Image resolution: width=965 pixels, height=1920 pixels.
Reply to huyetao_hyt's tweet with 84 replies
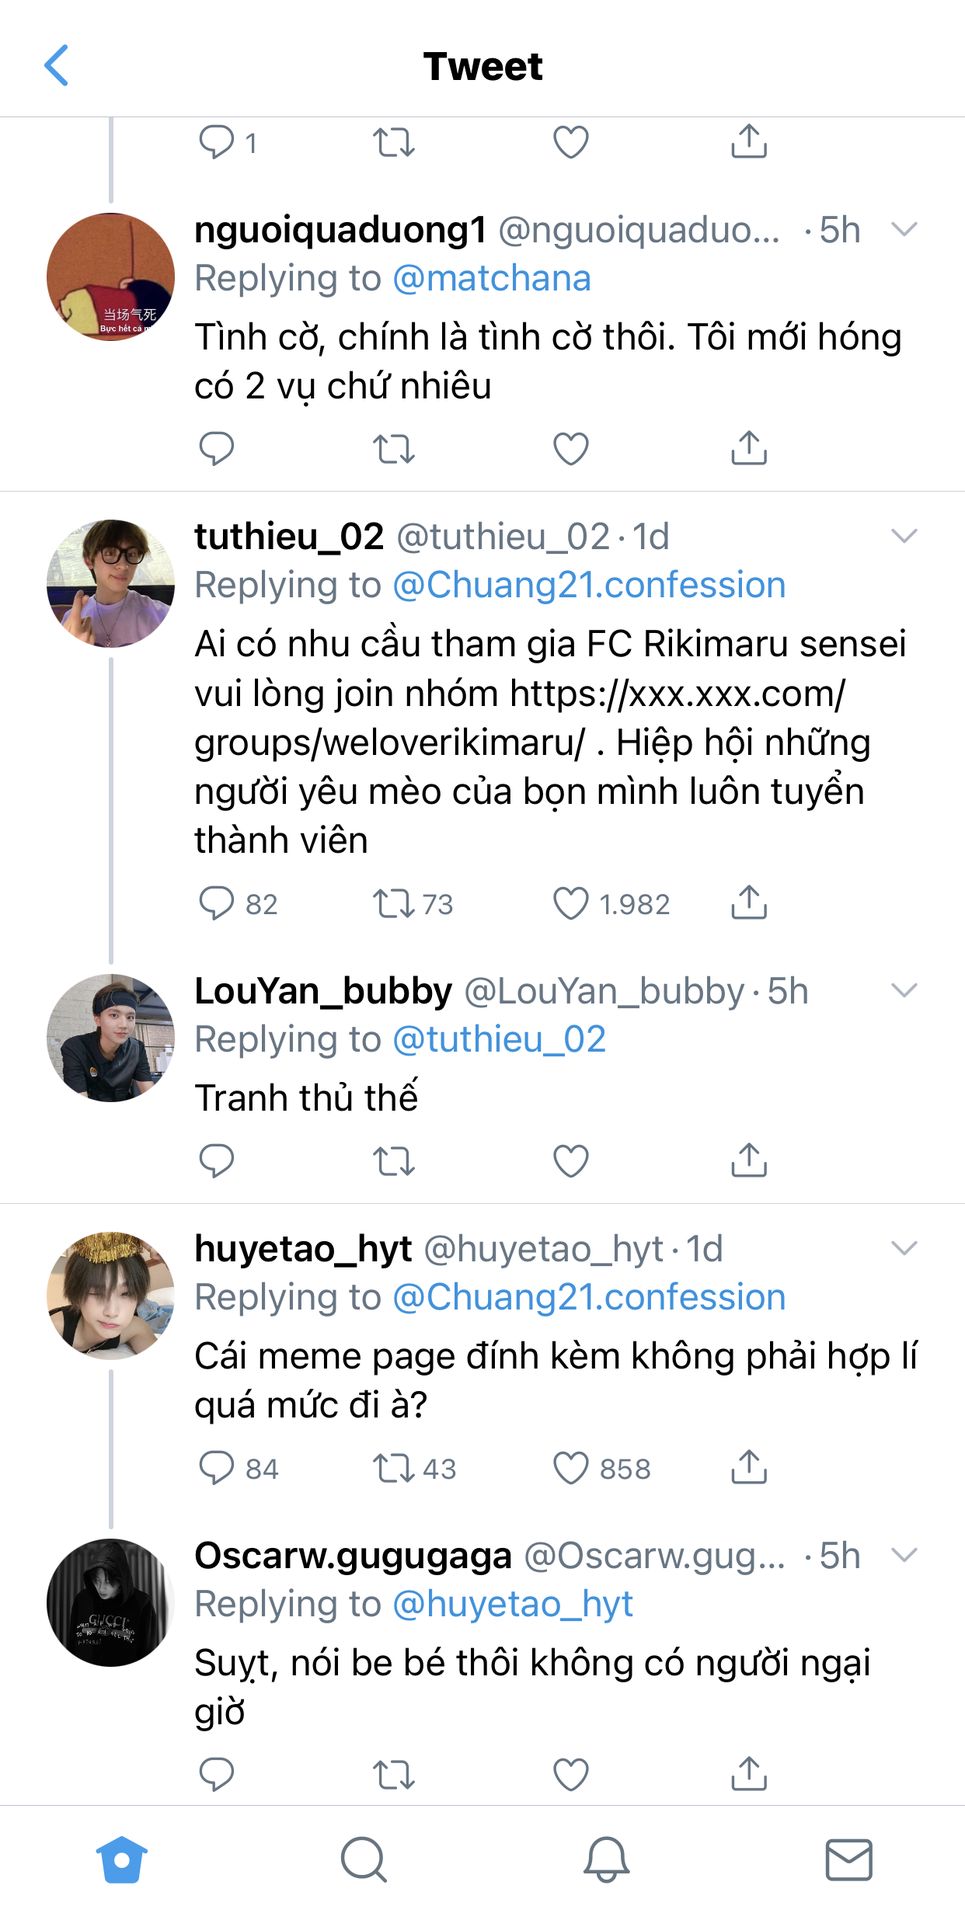pos(217,1467)
